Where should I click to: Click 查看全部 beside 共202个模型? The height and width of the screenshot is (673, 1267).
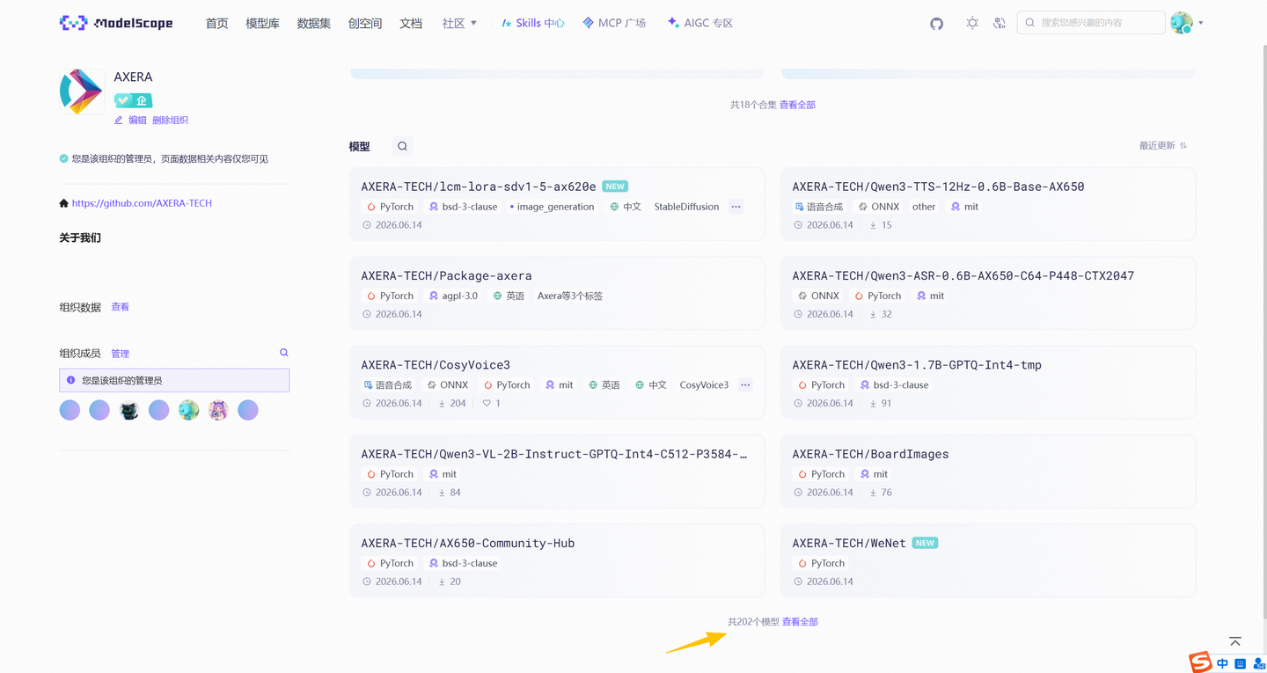point(800,622)
